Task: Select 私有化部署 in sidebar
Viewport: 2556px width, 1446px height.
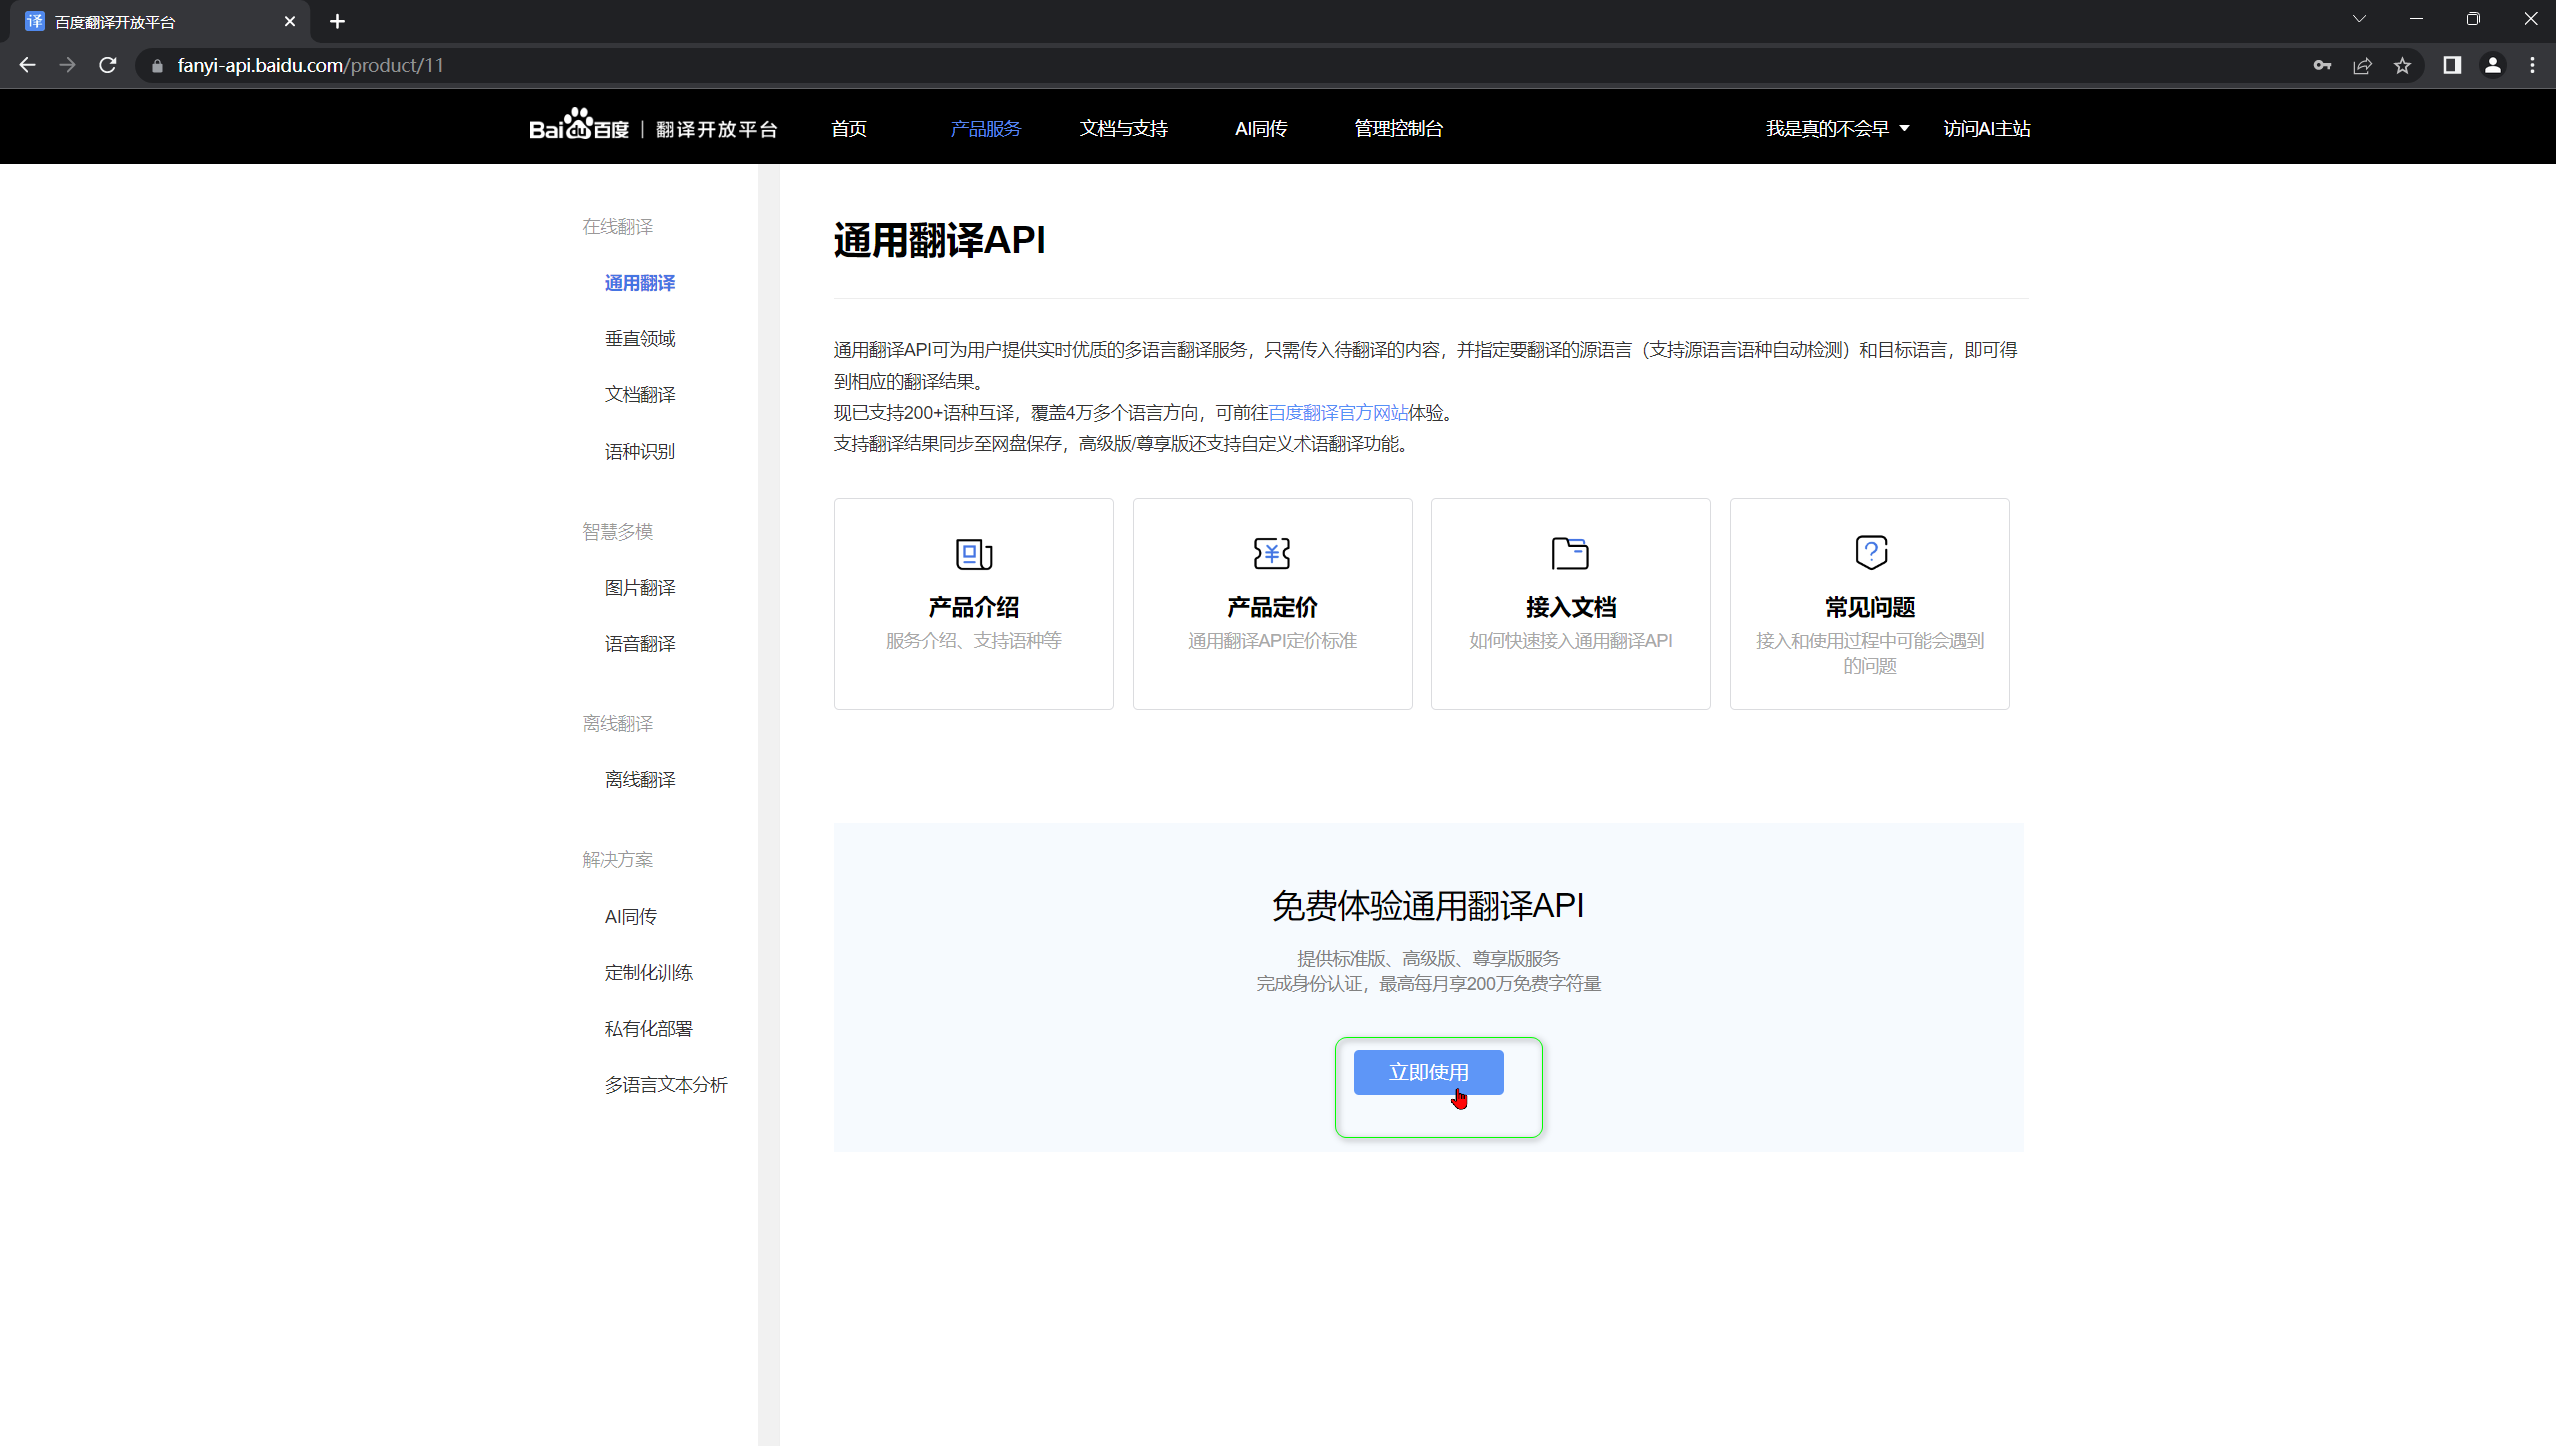Action: 649,1028
